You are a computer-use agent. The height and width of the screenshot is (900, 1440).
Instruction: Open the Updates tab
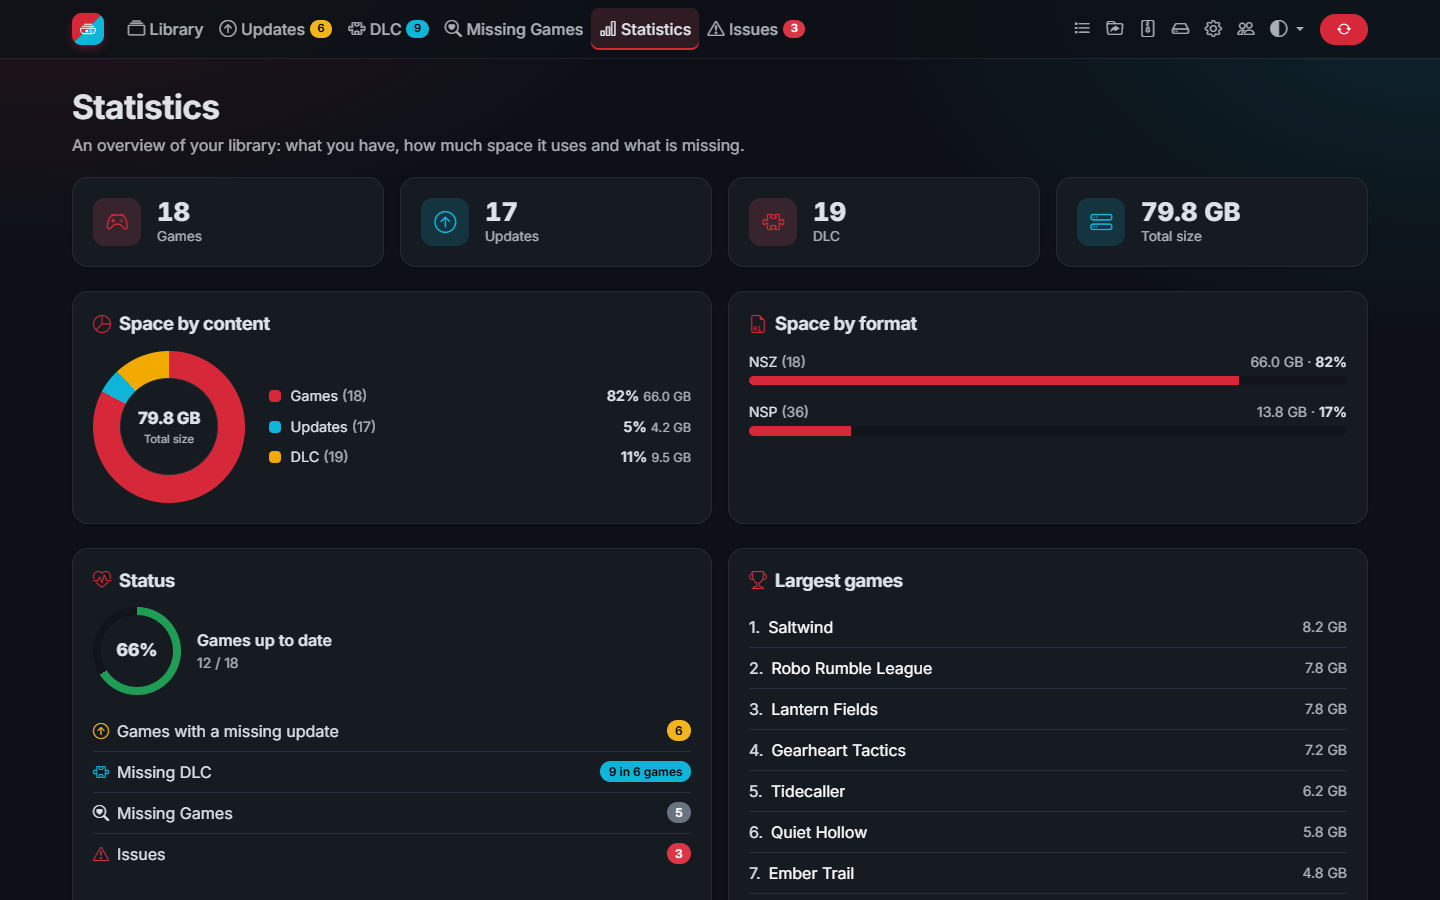pos(275,29)
